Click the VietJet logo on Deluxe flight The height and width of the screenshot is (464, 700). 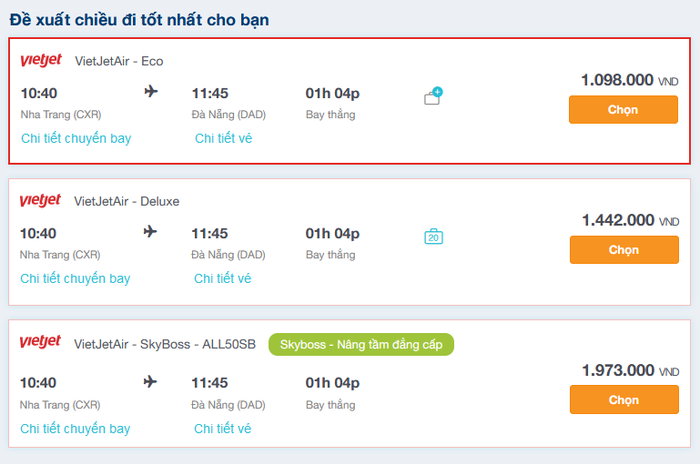[40, 201]
